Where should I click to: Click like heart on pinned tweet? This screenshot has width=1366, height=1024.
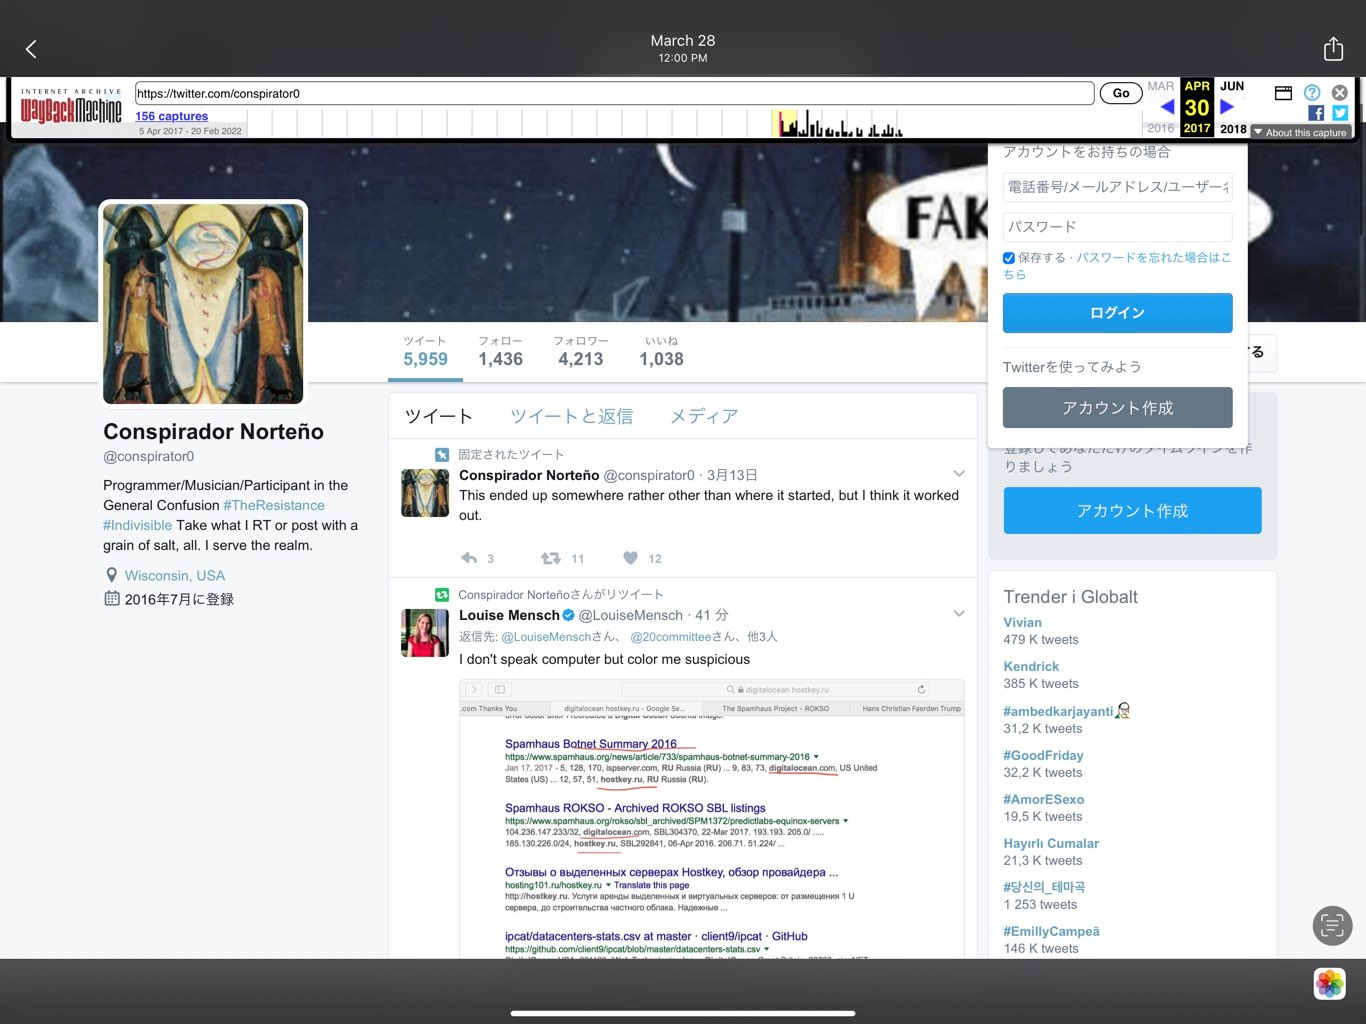(x=630, y=558)
